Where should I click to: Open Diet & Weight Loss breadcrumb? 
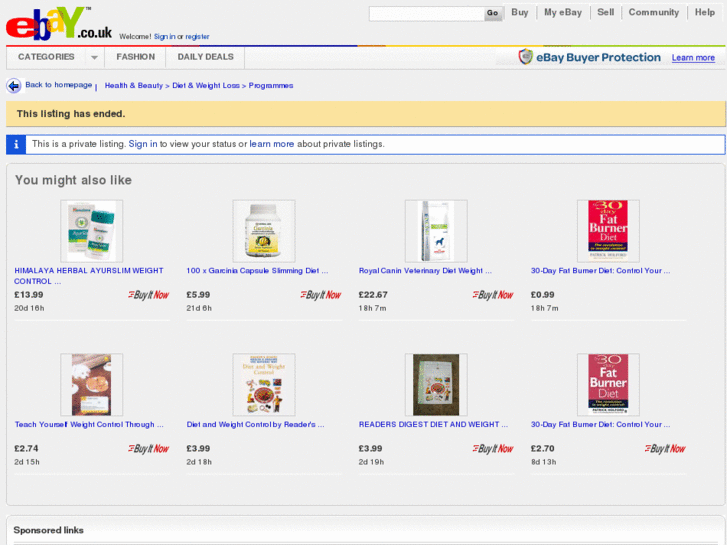pos(206,86)
